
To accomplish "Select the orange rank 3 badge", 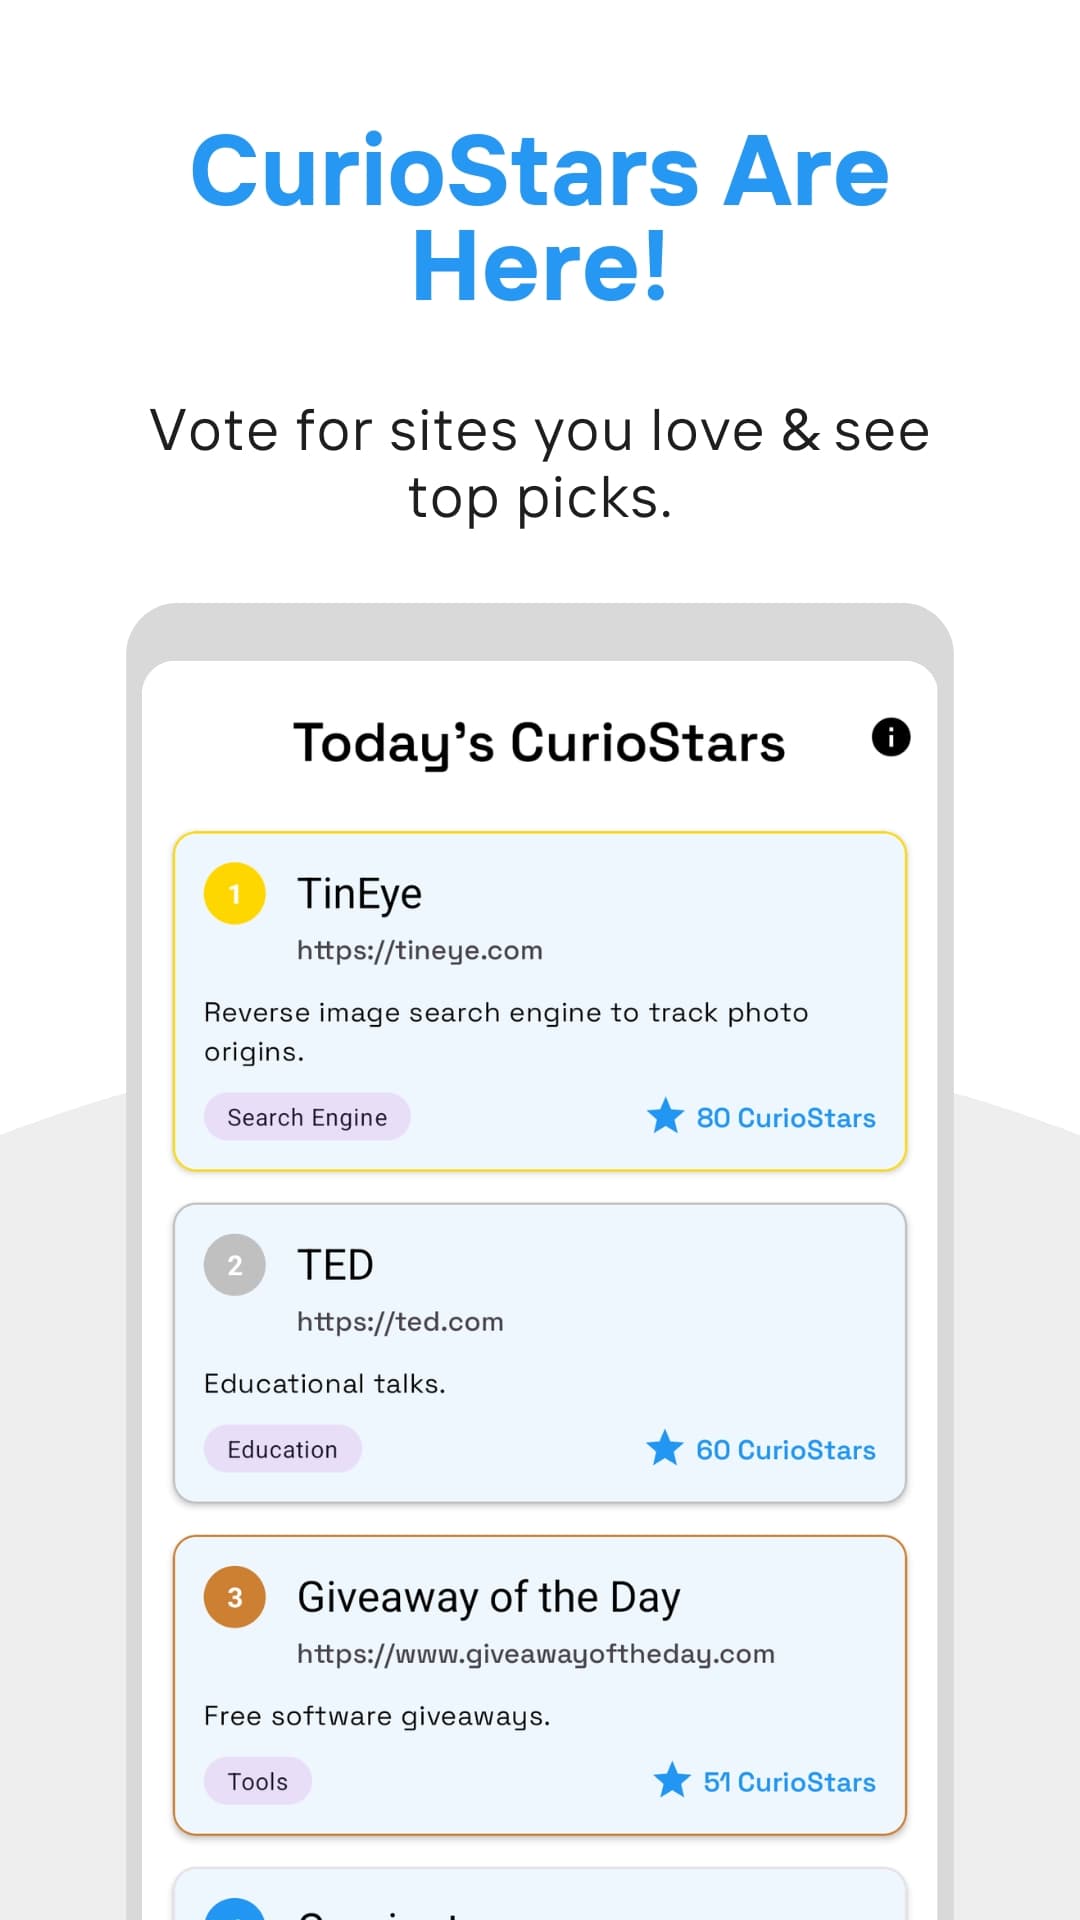I will [233, 1597].
